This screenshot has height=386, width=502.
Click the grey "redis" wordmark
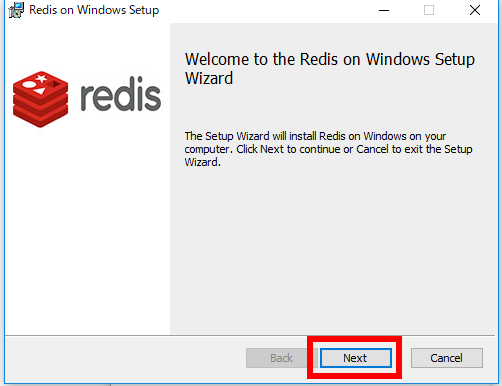tap(121, 94)
